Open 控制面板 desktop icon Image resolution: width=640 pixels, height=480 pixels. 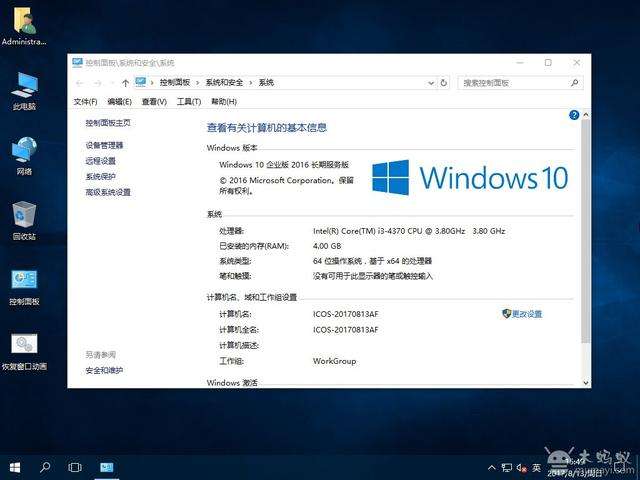[x=24, y=287]
